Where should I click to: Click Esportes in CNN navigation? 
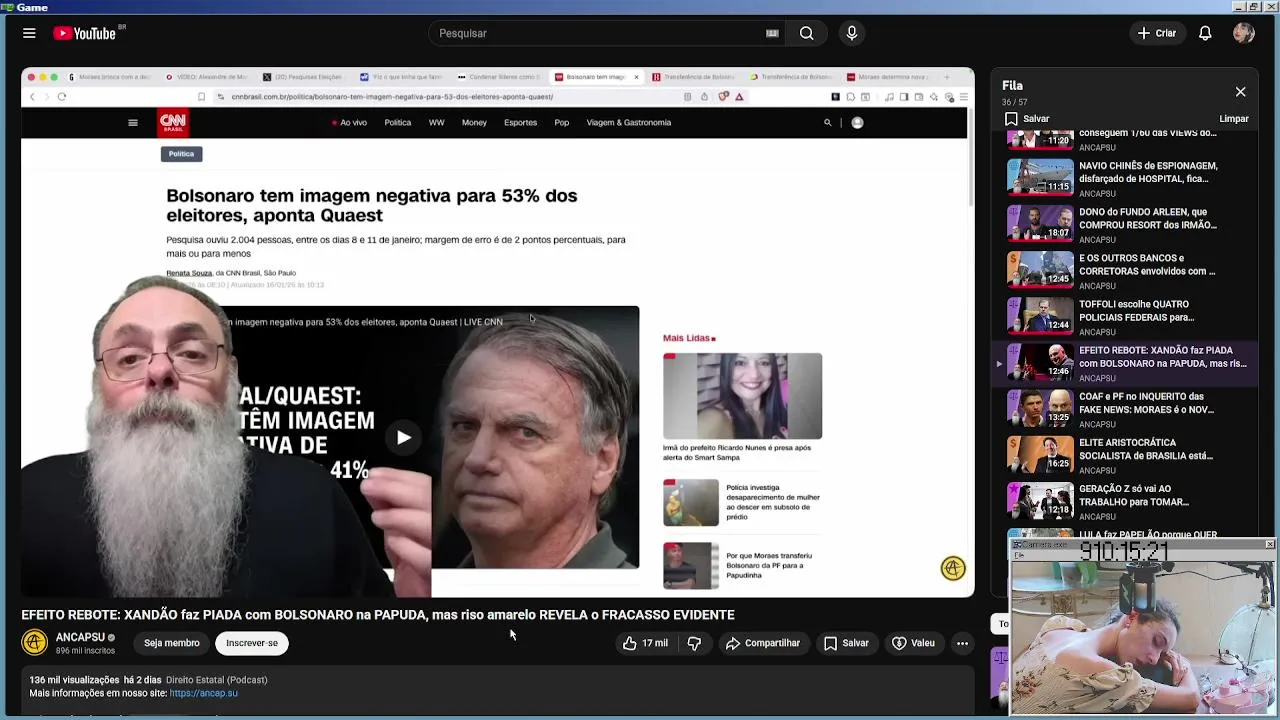pyautogui.click(x=520, y=123)
